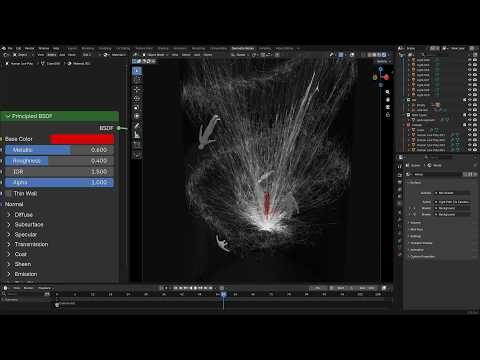480x360 pixels.
Task: Toggle eye icon of topmost outliner row
Action: click(x=470, y=60)
